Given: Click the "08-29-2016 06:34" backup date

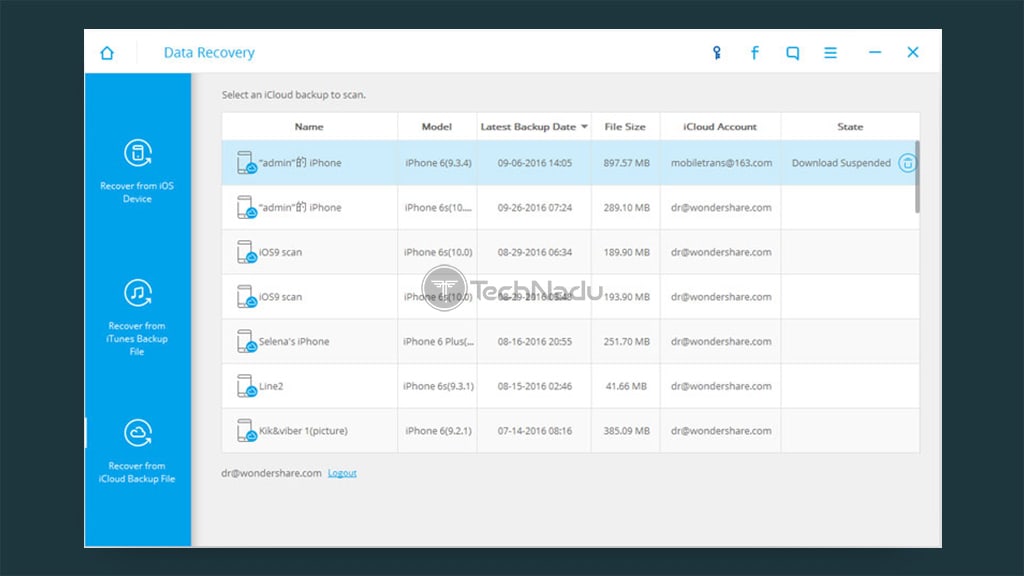Looking at the screenshot, I should [534, 252].
